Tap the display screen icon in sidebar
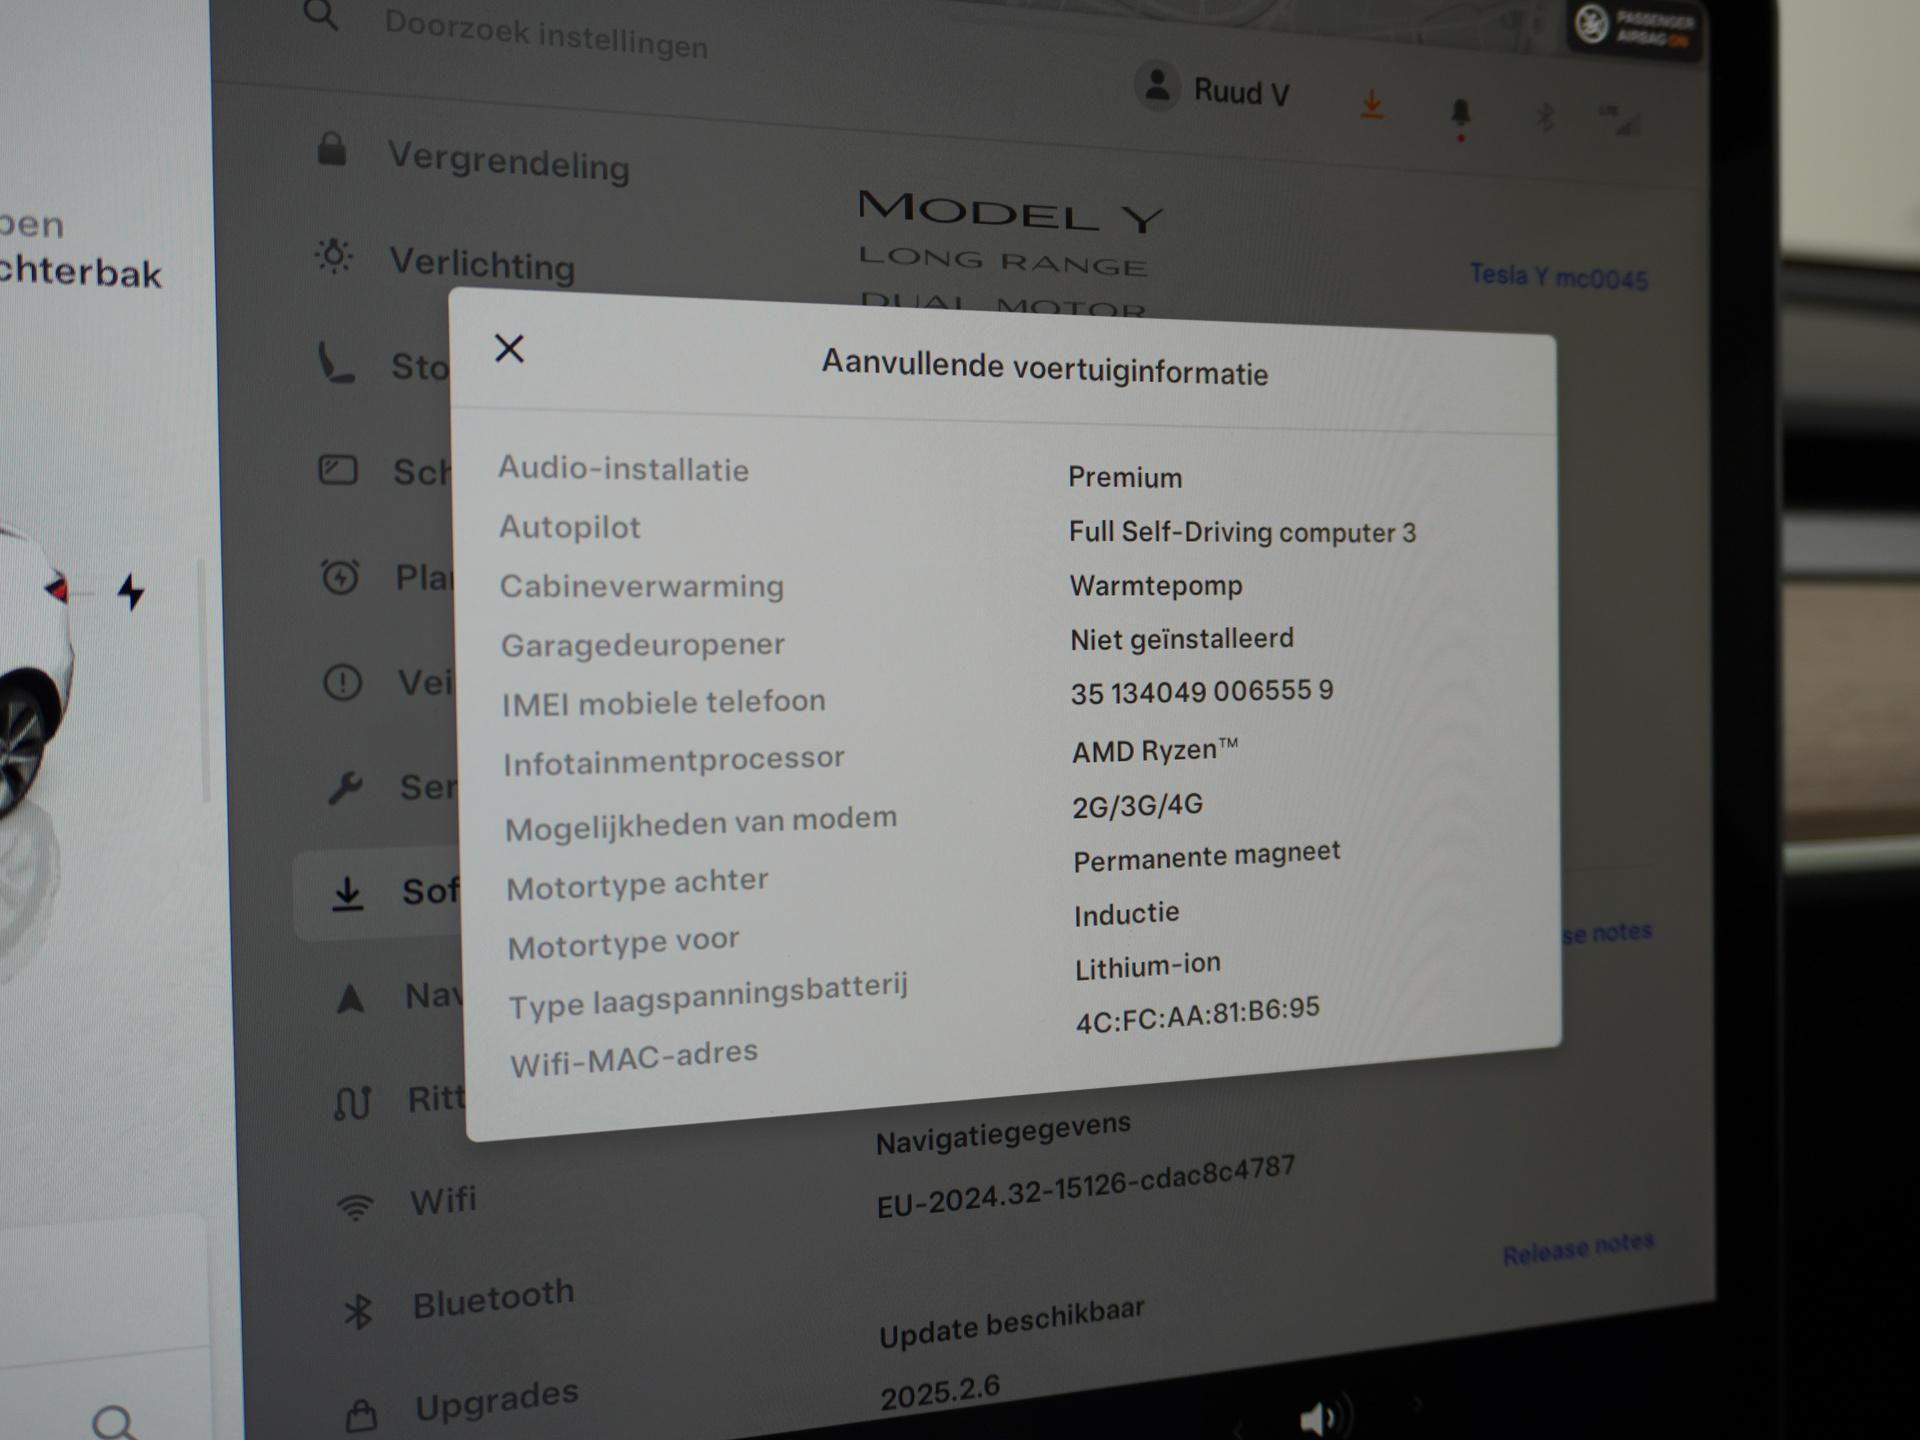The image size is (1920, 1440). (x=338, y=469)
